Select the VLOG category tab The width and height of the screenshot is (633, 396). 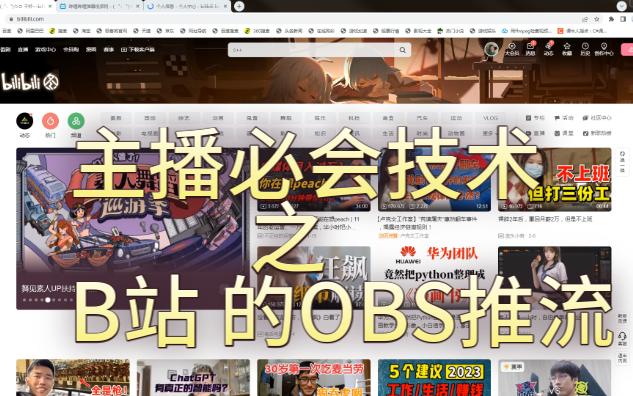coord(490,118)
